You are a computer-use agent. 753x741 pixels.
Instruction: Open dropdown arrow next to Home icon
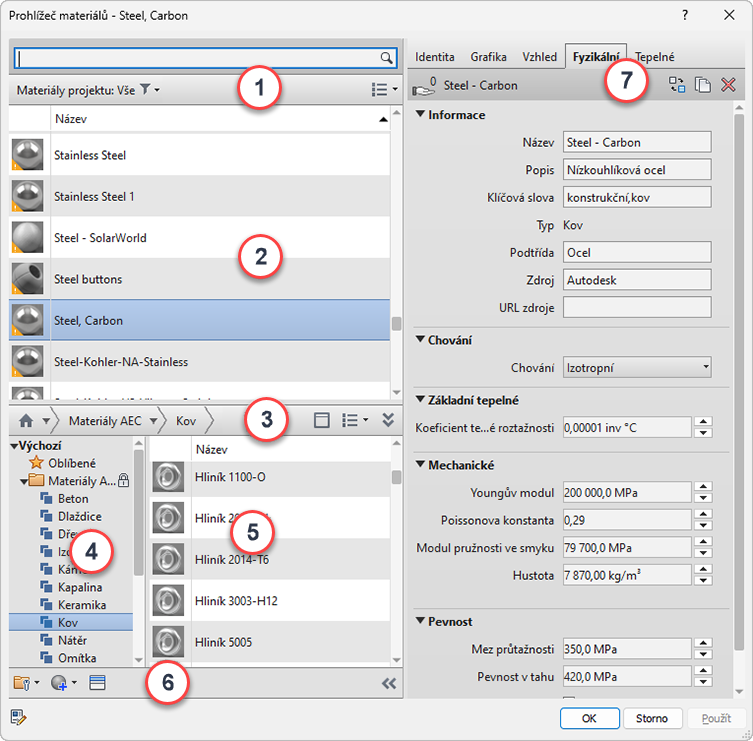46,421
